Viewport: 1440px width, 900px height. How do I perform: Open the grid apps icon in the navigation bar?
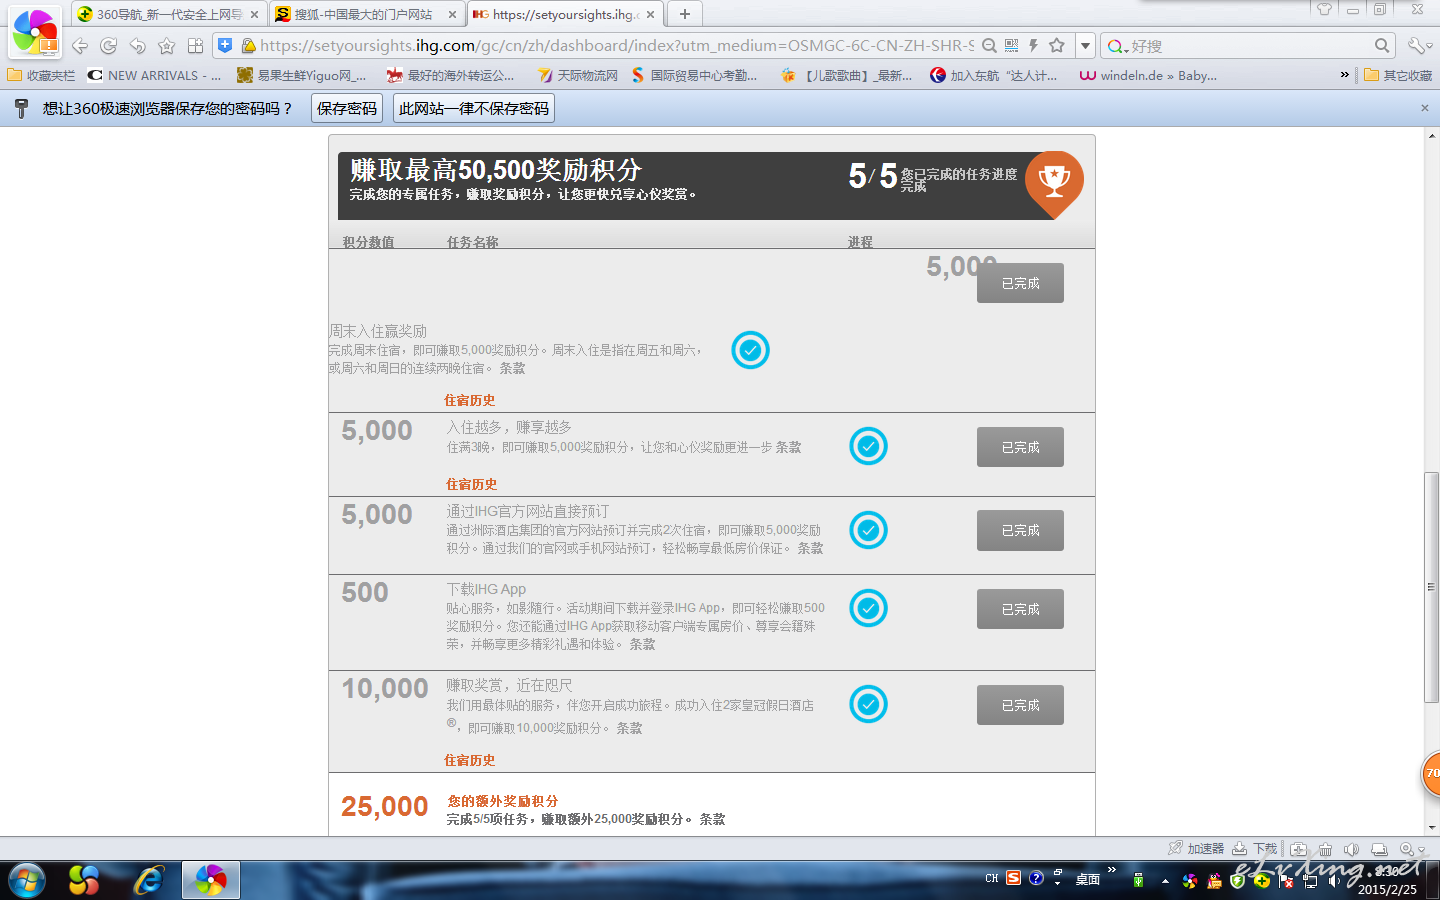[195, 46]
